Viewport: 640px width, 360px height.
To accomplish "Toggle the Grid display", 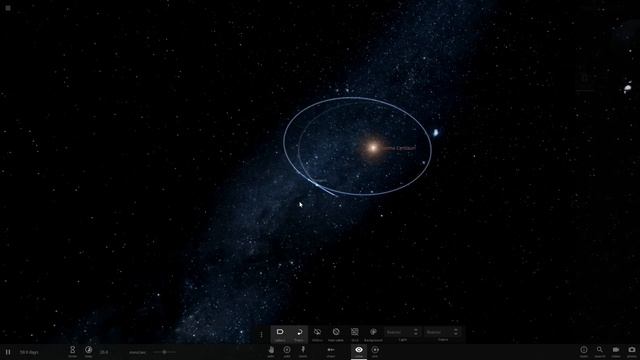I will click(x=355, y=334).
